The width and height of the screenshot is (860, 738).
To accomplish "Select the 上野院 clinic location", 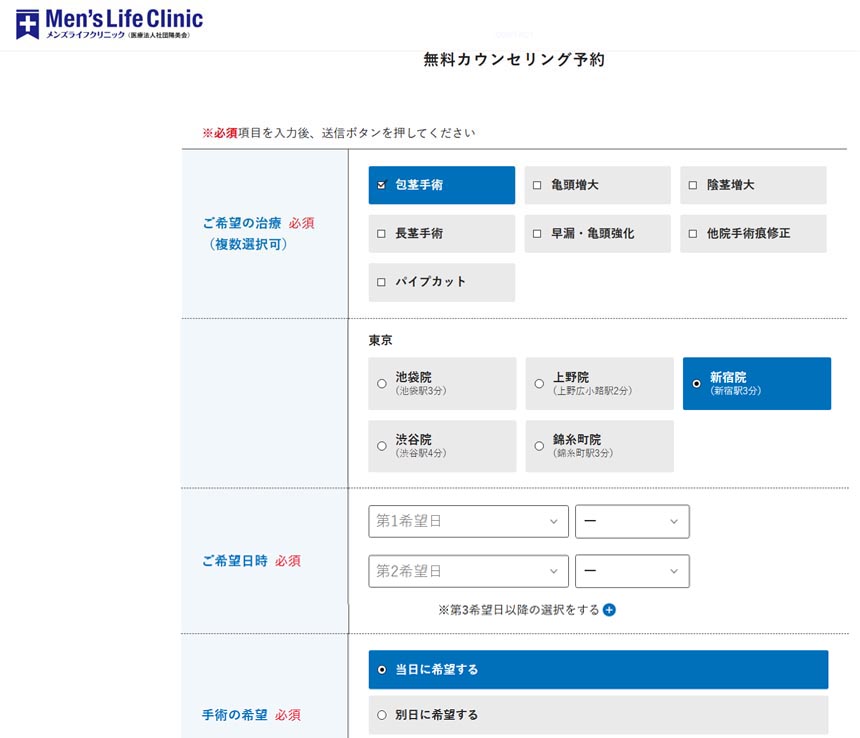I will [x=539, y=384].
